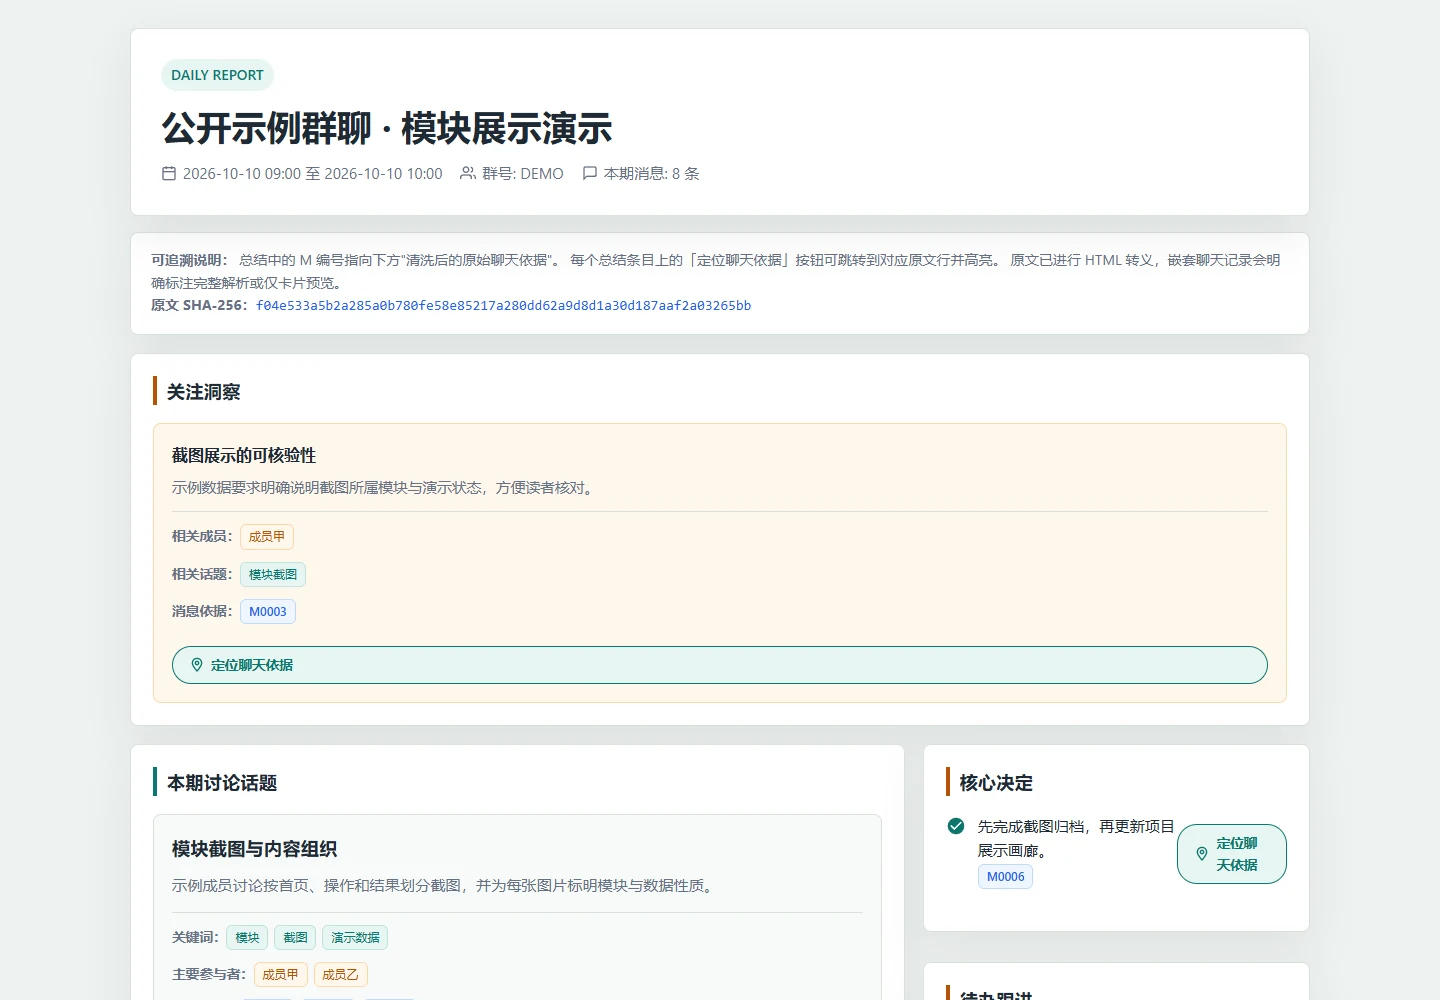
Task: Click the 关注洞察 section heading
Action: (x=204, y=392)
